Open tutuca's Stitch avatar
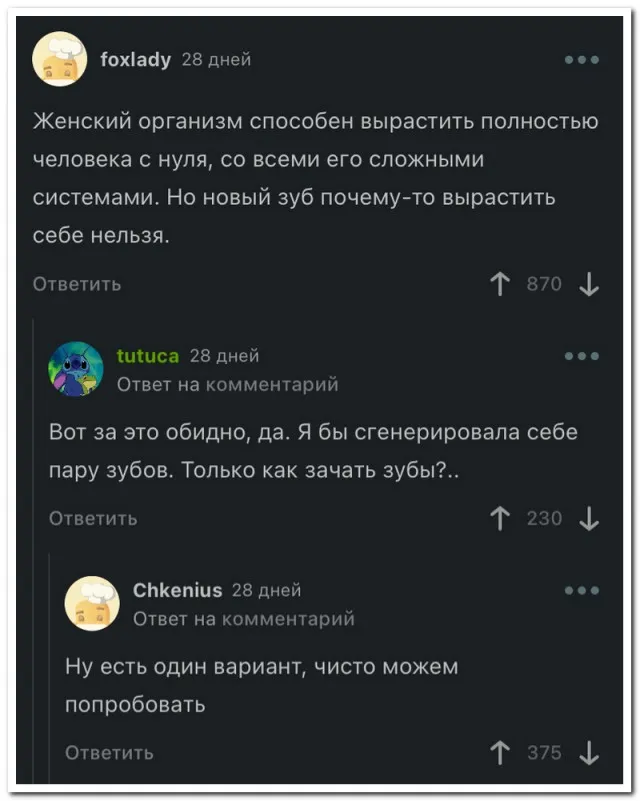The height and width of the screenshot is (801, 640). (76, 369)
